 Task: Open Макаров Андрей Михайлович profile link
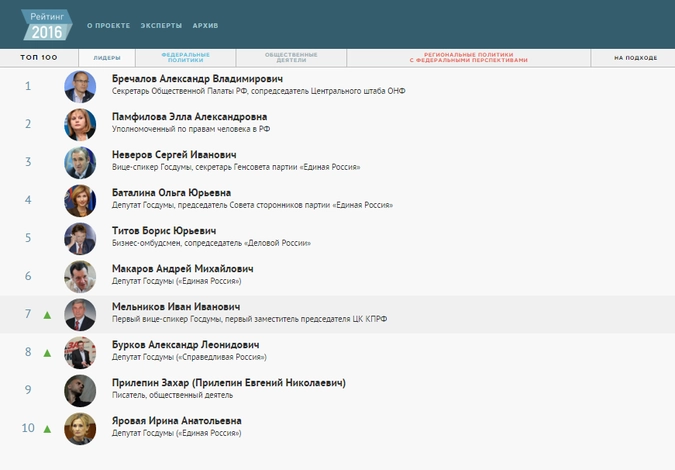coord(182,269)
